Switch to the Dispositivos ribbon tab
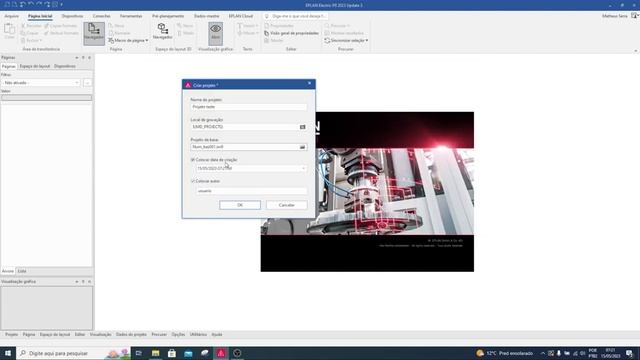Screen dimensions: 640x360 72,16
